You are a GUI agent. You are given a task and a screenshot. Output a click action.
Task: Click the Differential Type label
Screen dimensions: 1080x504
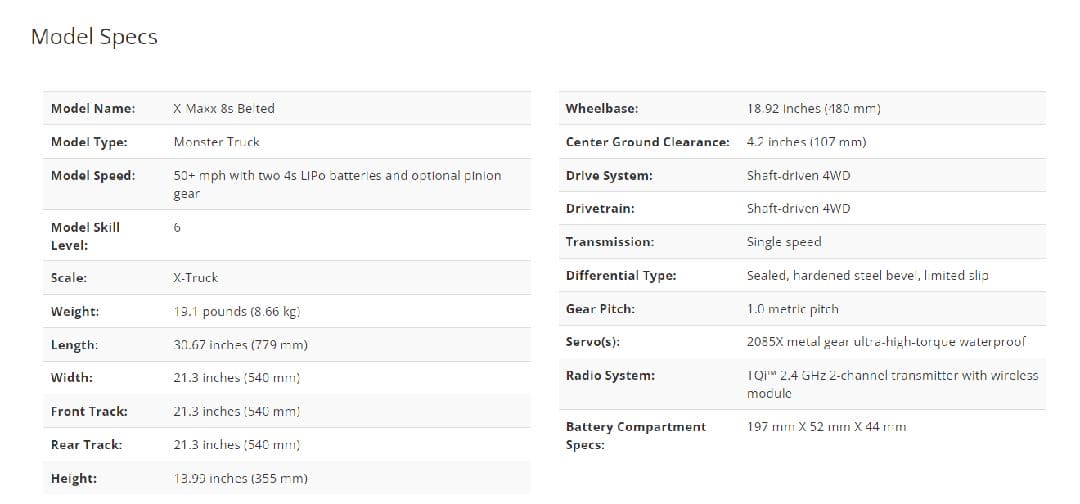click(x=621, y=275)
